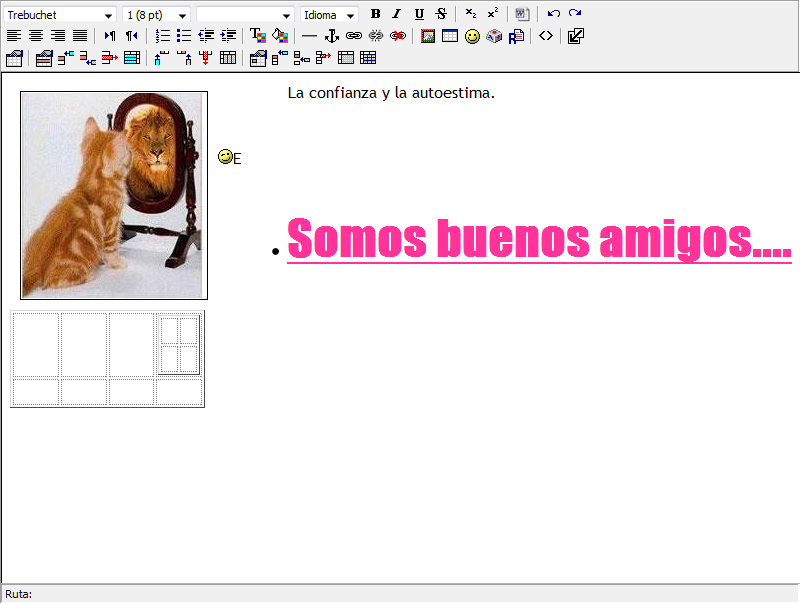Screen dimensions: 800x604
Task: Insert a smiley emoticon from toolbar
Action: [472, 36]
